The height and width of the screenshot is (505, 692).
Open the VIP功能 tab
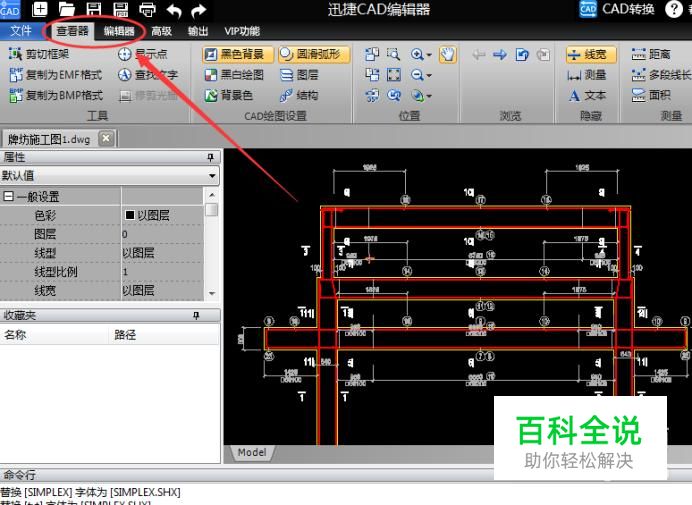[x=241, y=31]
